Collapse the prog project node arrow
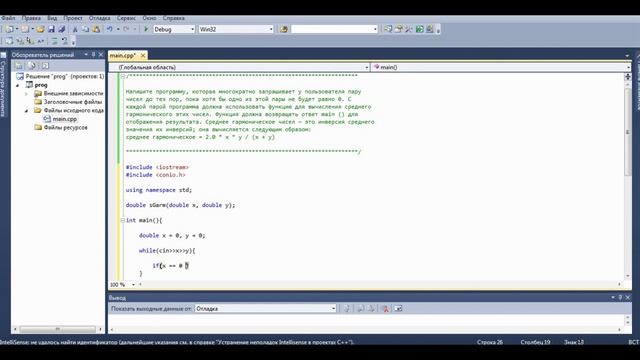The width and height of the screenshot is (640, 360). pos(18,85)
